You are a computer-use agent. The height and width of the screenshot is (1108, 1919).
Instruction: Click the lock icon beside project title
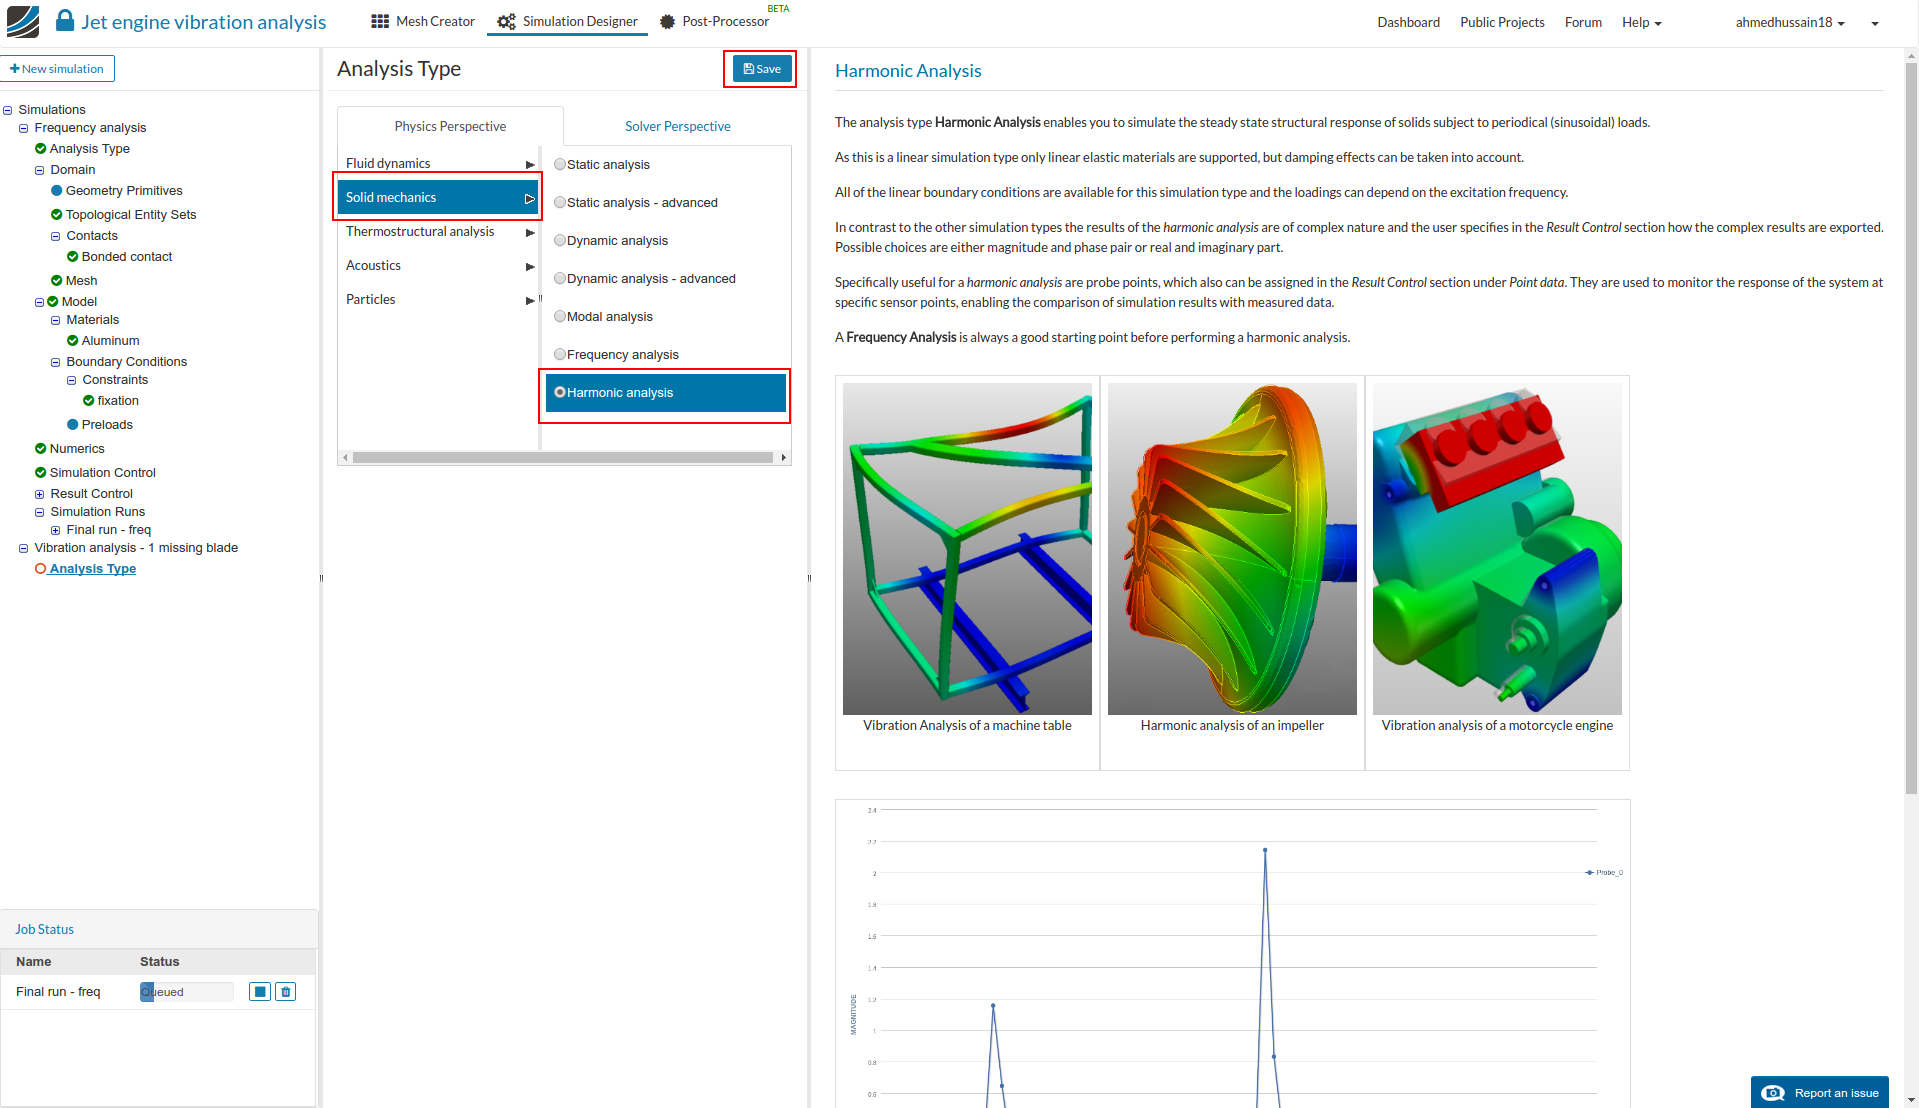[65, 20]
